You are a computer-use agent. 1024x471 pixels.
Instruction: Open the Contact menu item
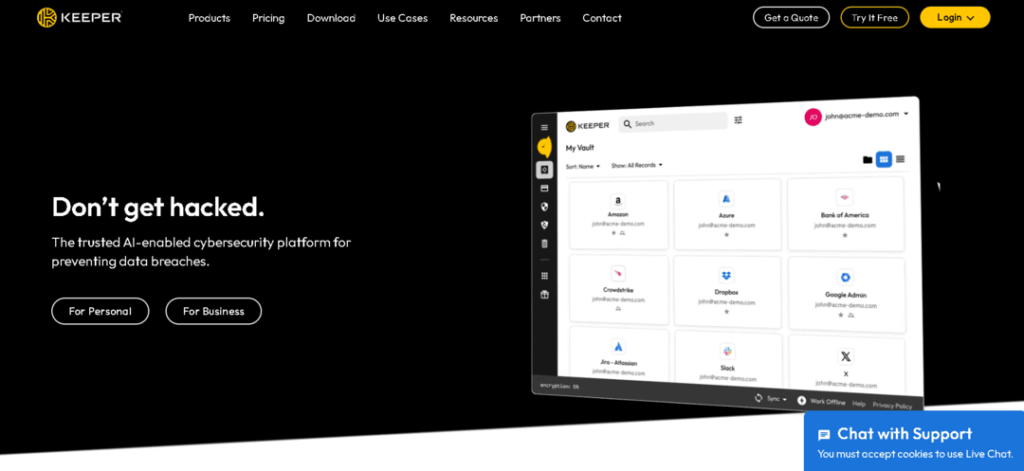point(602,18)
